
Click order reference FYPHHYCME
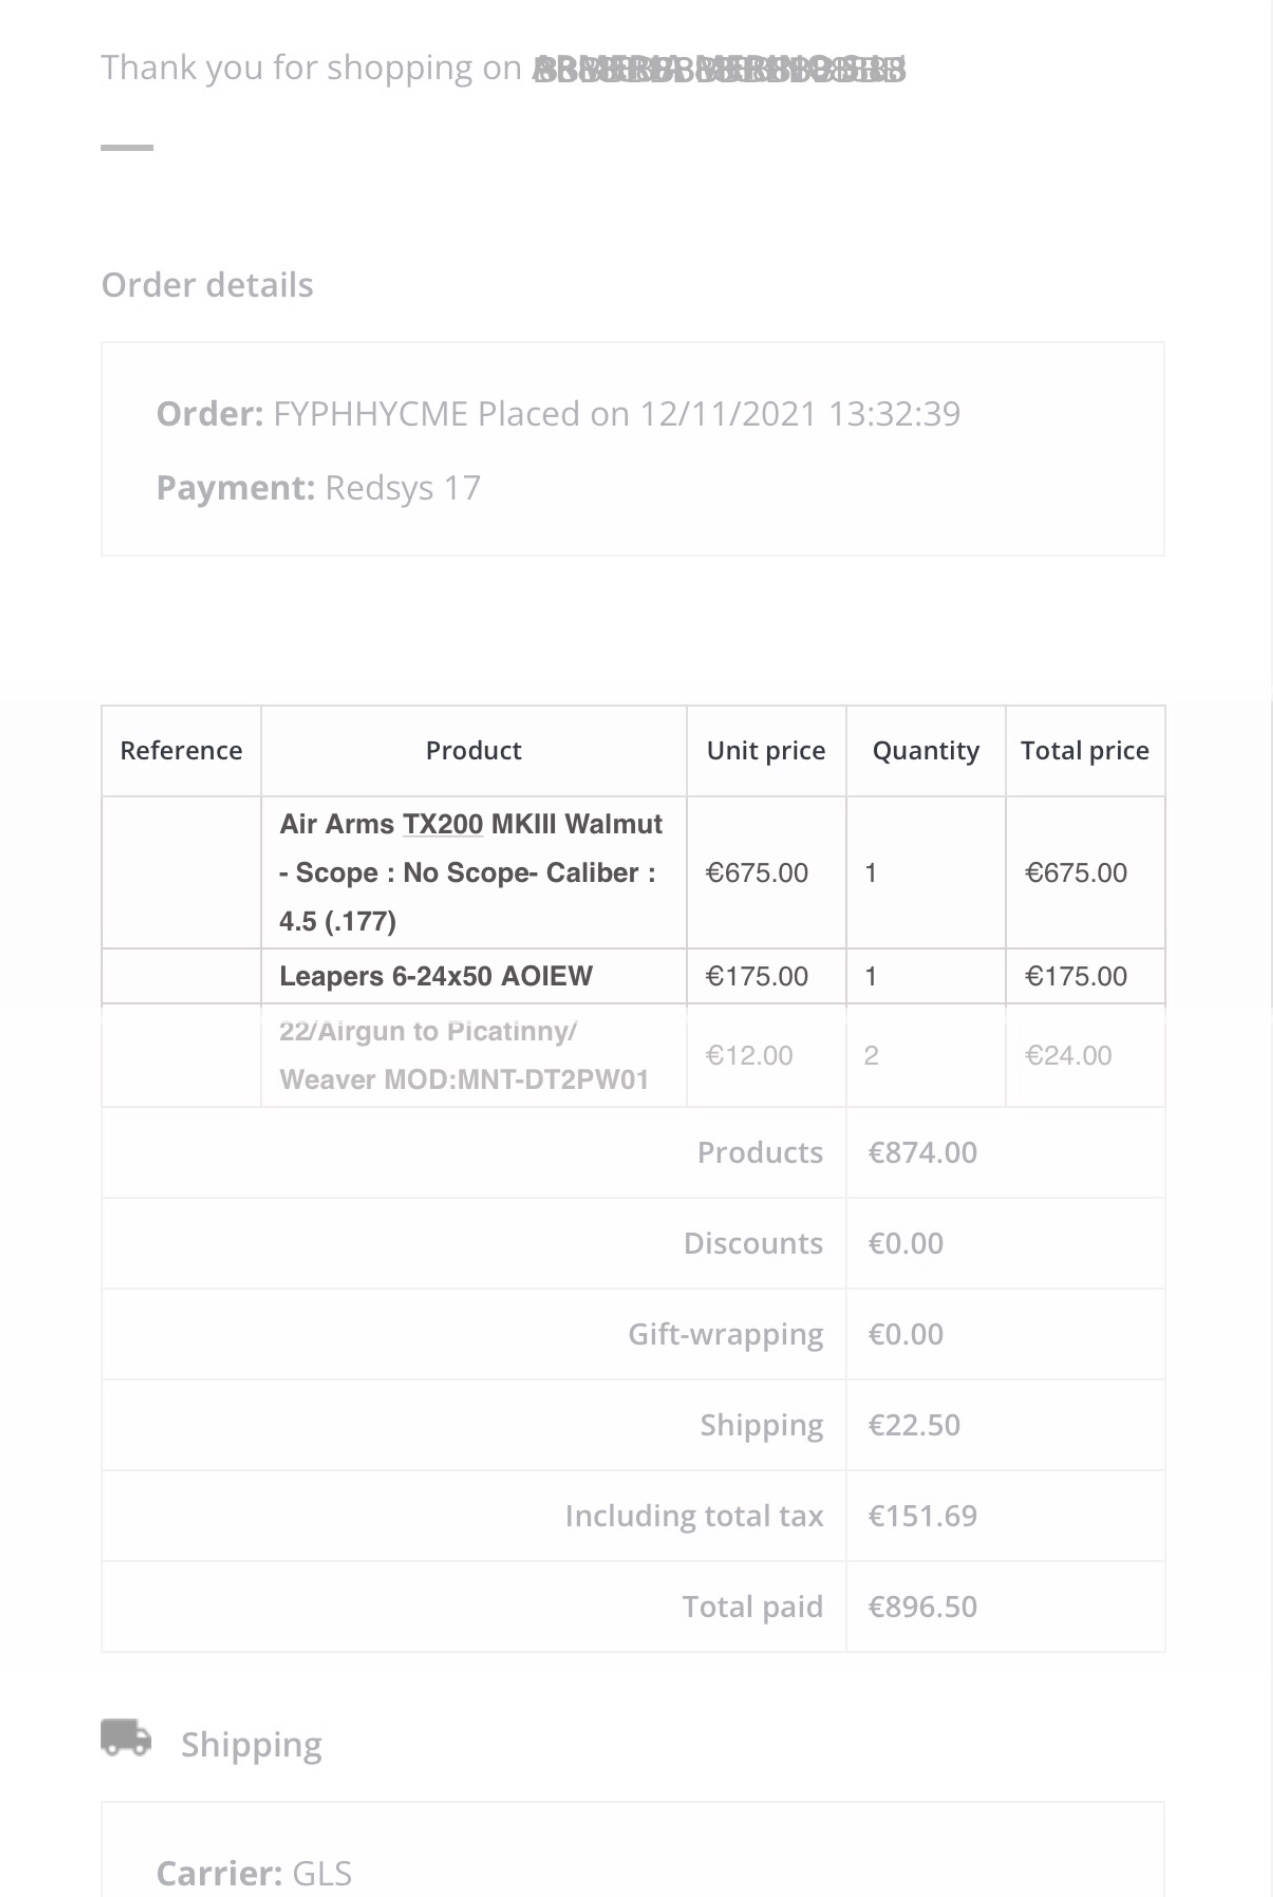coord(370,413)
